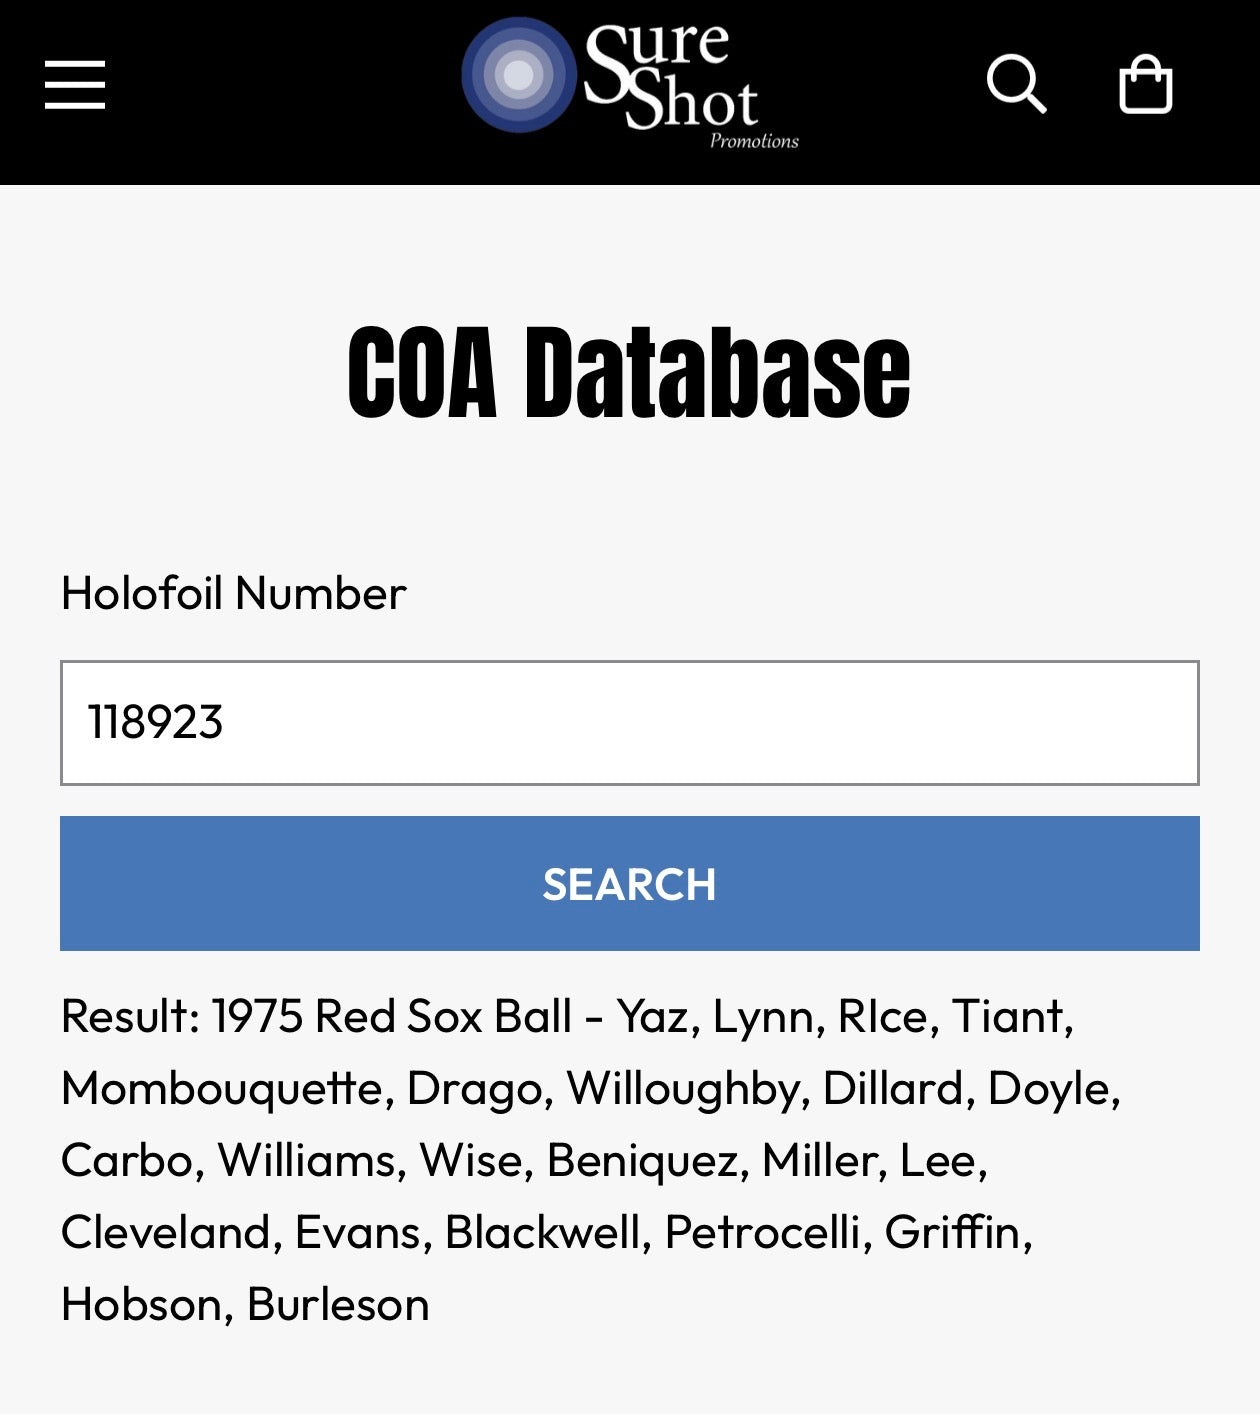
Task: Open the site search magnifier icon
Action: tap(1015, 83)
